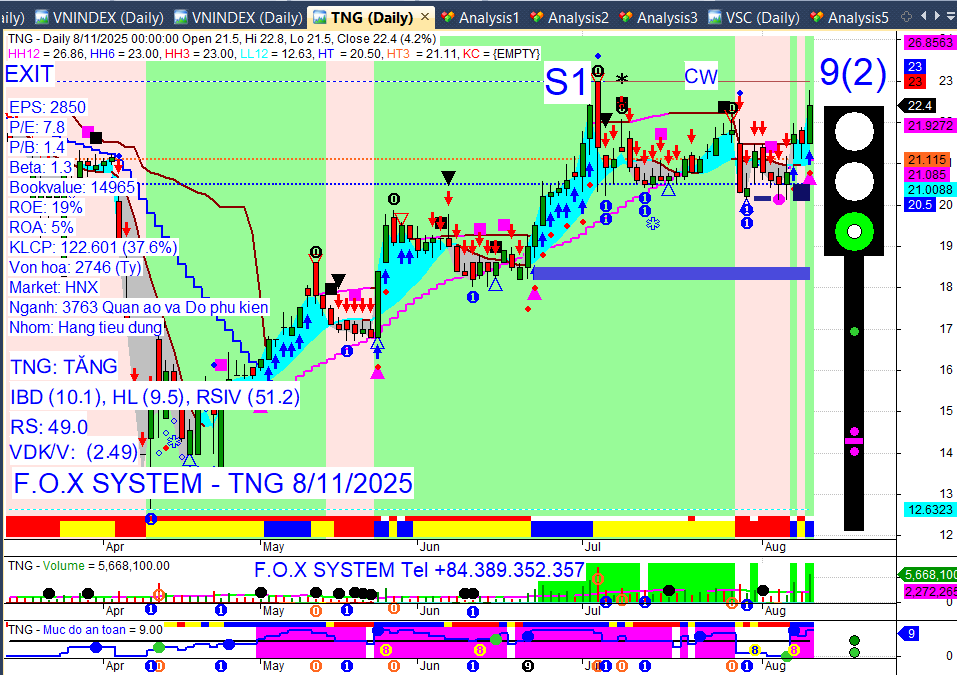Screen dimensions: 957x675
Task: Click the 'Bookvalue: 14965' text
Action: coord(72,187)
